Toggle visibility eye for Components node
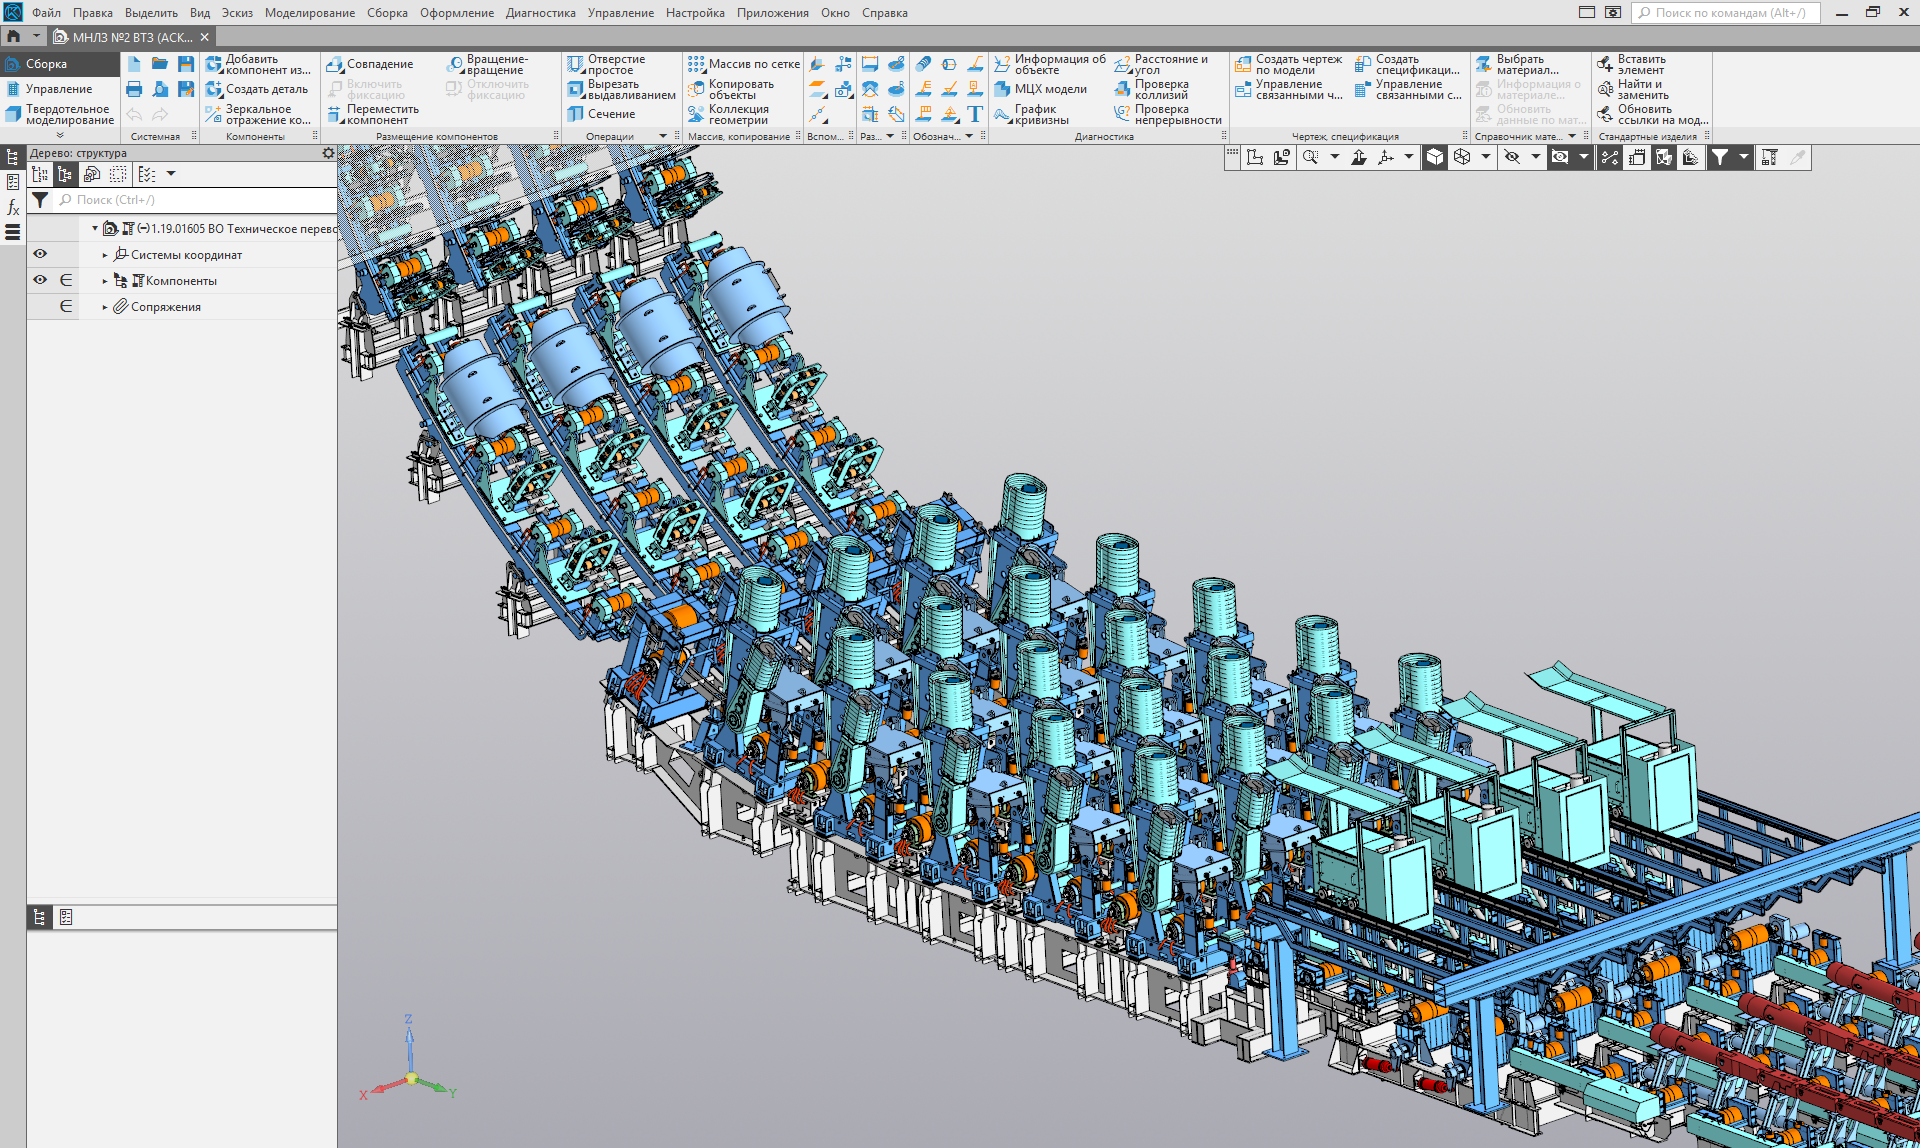This screenshot has width=1920, height=1148. pyautogui.click(x=40, y=280)
